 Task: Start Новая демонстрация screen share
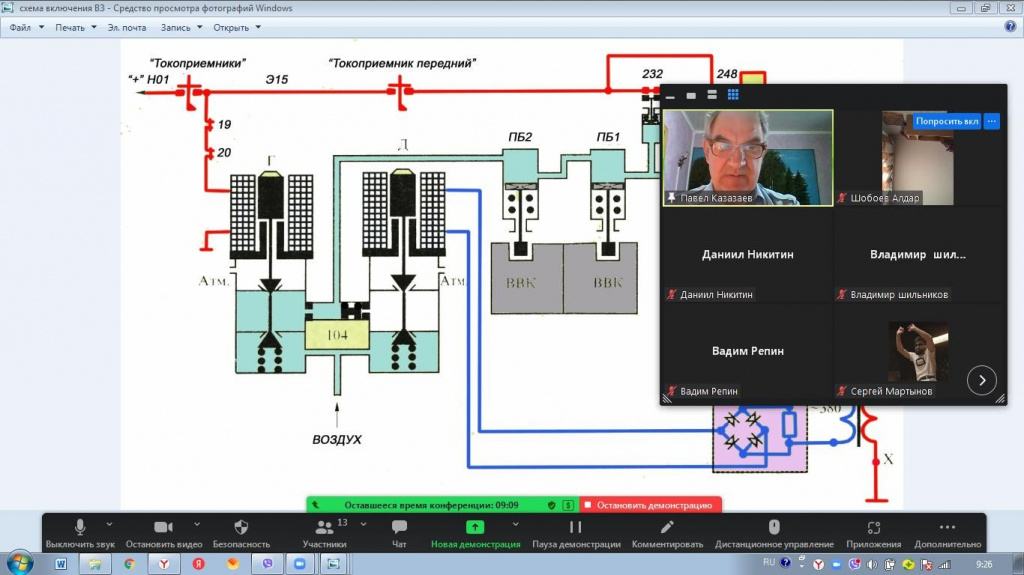click(x=475, y=533)
